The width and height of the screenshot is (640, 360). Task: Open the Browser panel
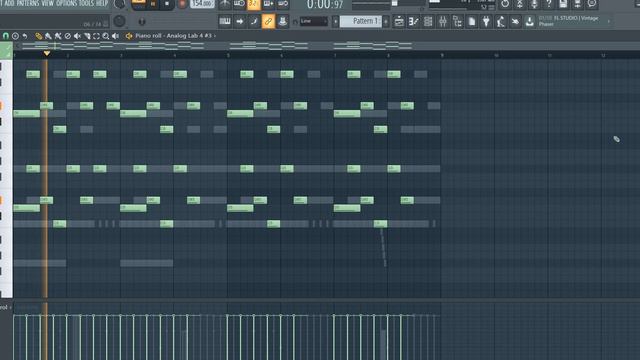pyautogui.click(x=457, y=21)
